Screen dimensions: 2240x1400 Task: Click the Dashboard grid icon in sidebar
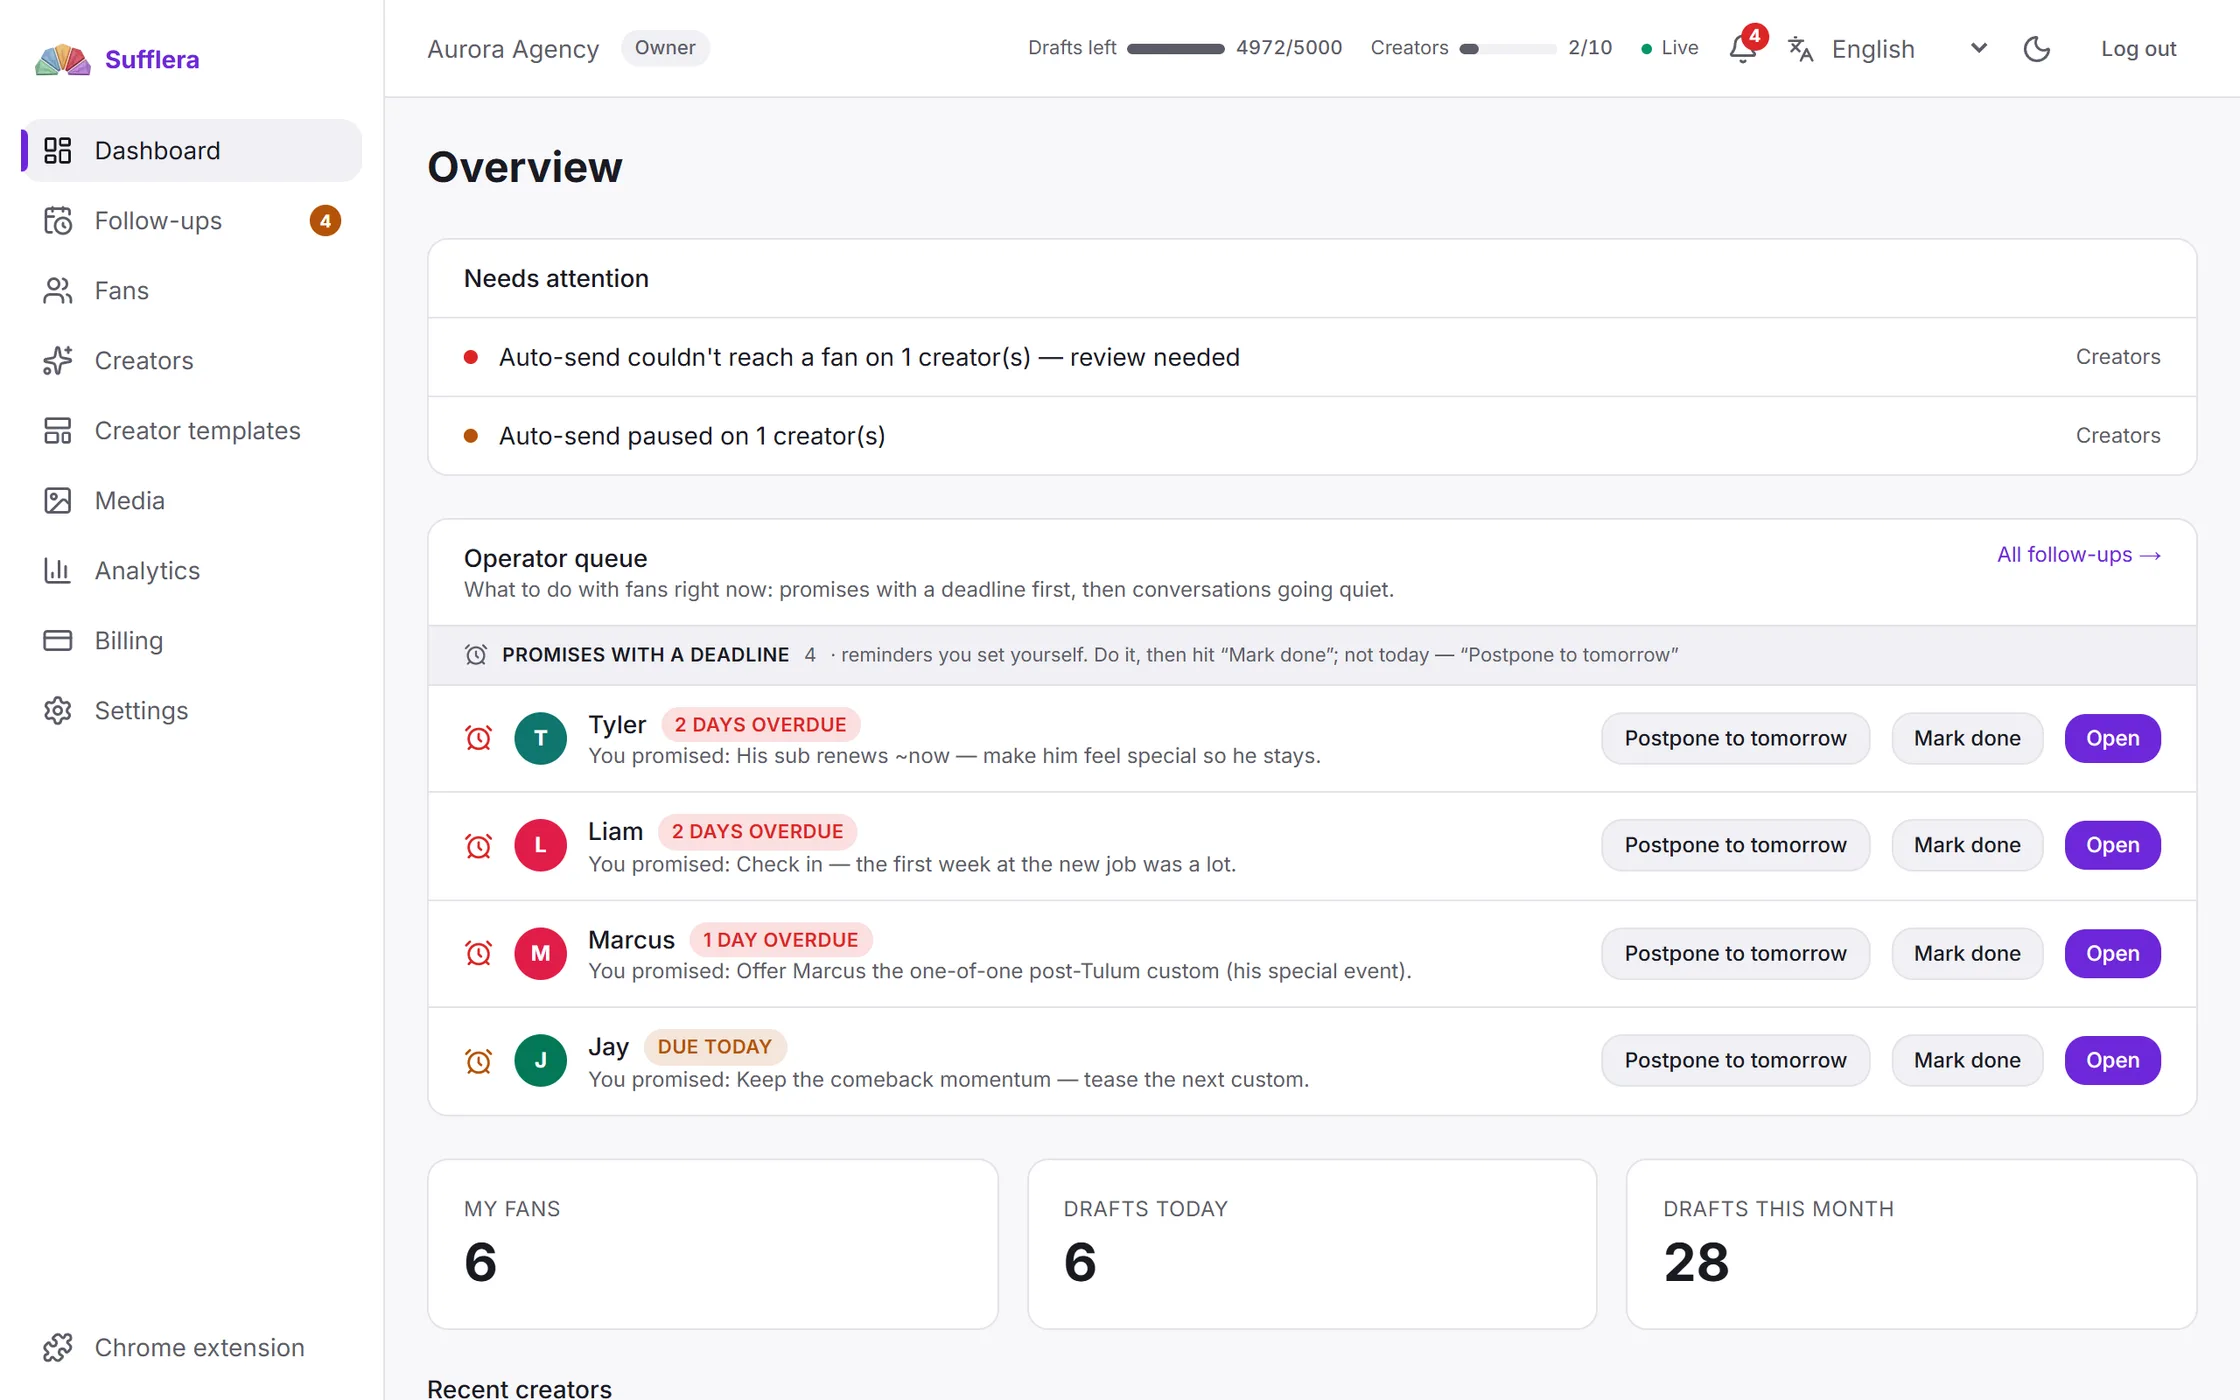point(58,150)
